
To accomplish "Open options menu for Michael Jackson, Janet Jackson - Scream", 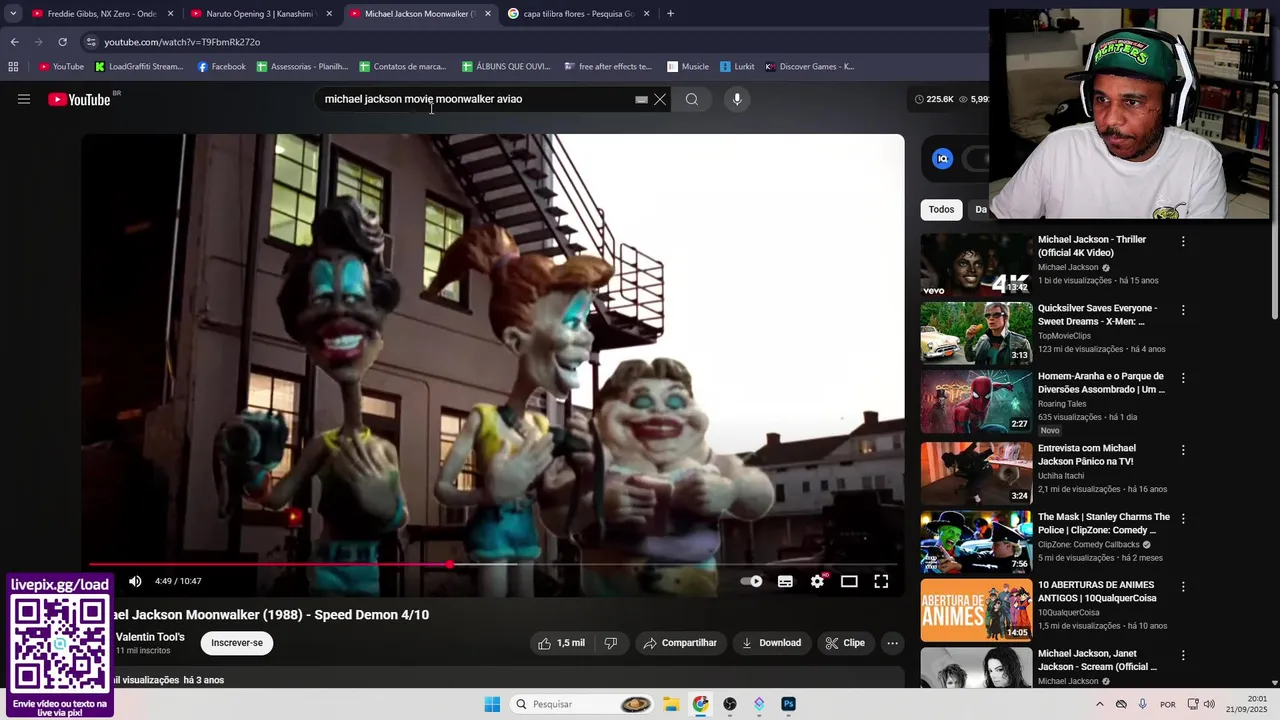I will pos(1183,655).
